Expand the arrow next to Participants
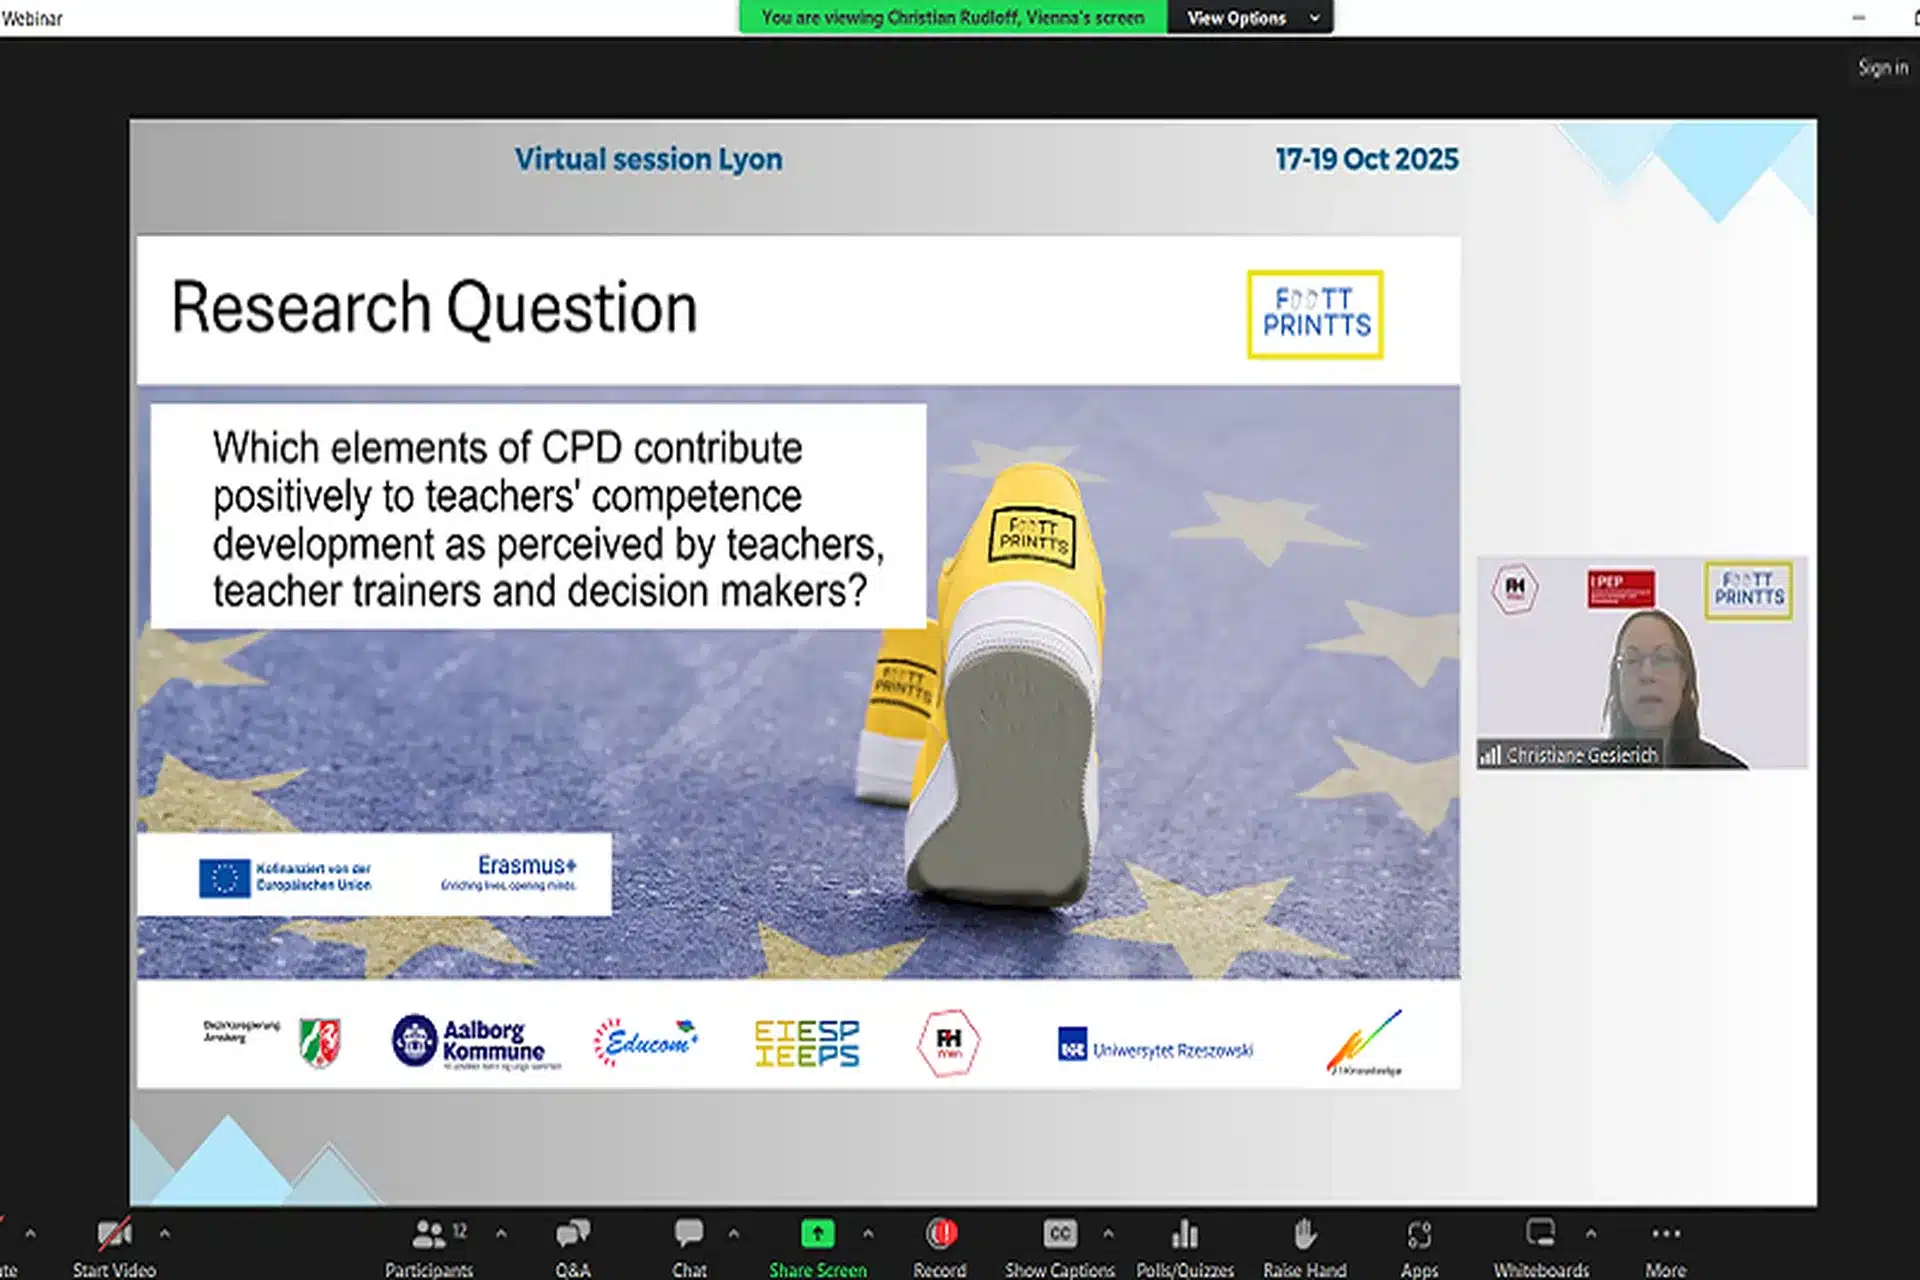The width and height of the screenshot is (1920, 1280). tap(501, 1234)
